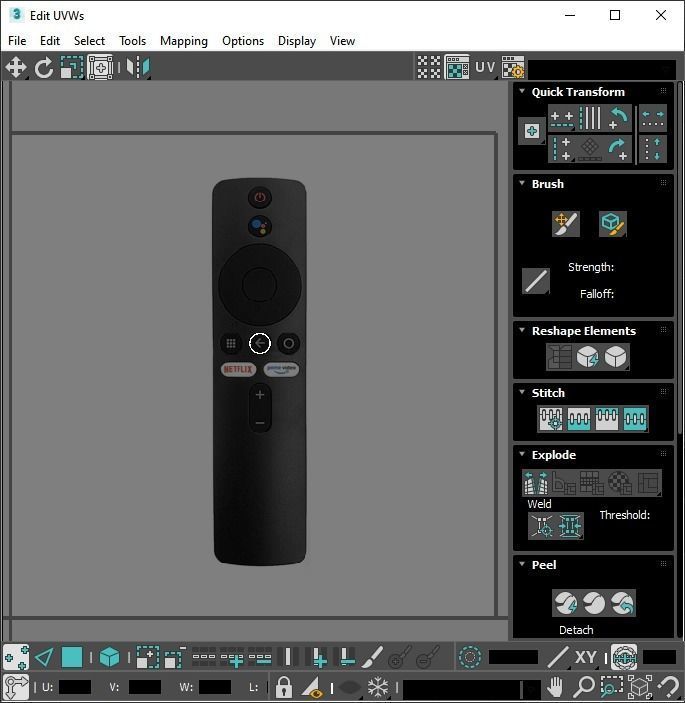Click in the U coordinate field
Image resolution: width=685 pixels, height=703 pixels.
pos(74,687)
